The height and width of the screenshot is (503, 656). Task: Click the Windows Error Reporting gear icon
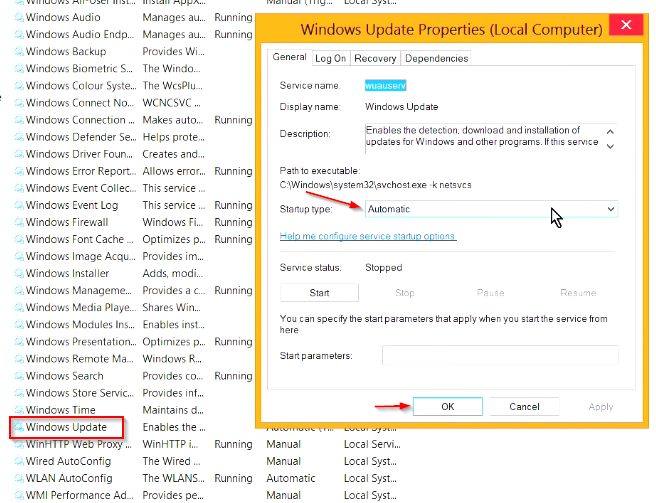19,172
